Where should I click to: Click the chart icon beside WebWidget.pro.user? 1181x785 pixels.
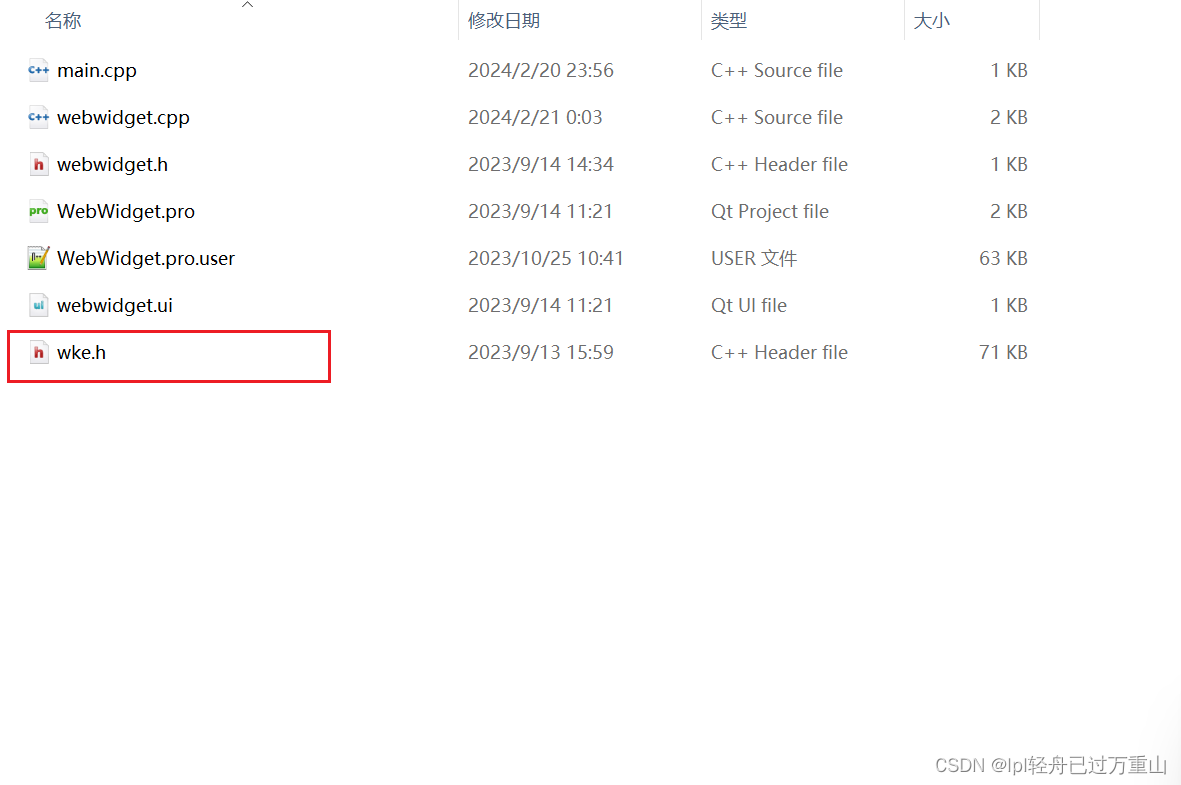tap(38, 258)
